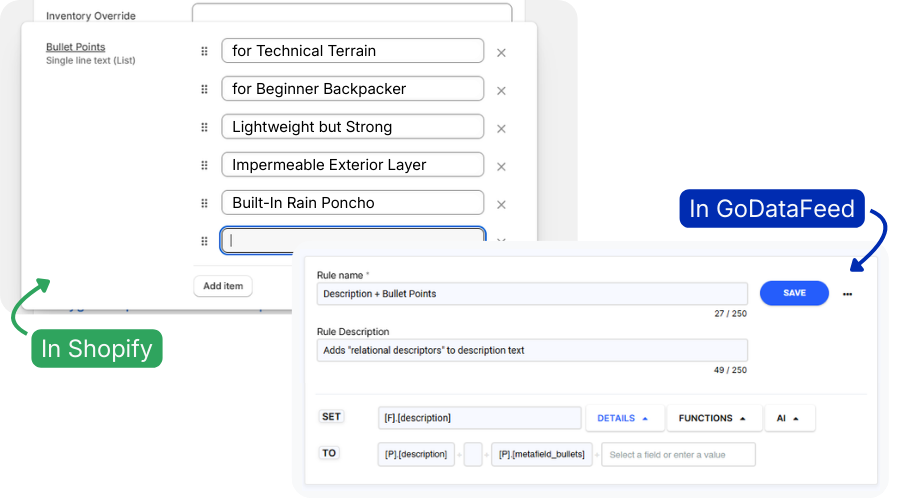
Task: Click drag handle beside 'for Beginner Backpacker'
Action: tap(204, 89)
